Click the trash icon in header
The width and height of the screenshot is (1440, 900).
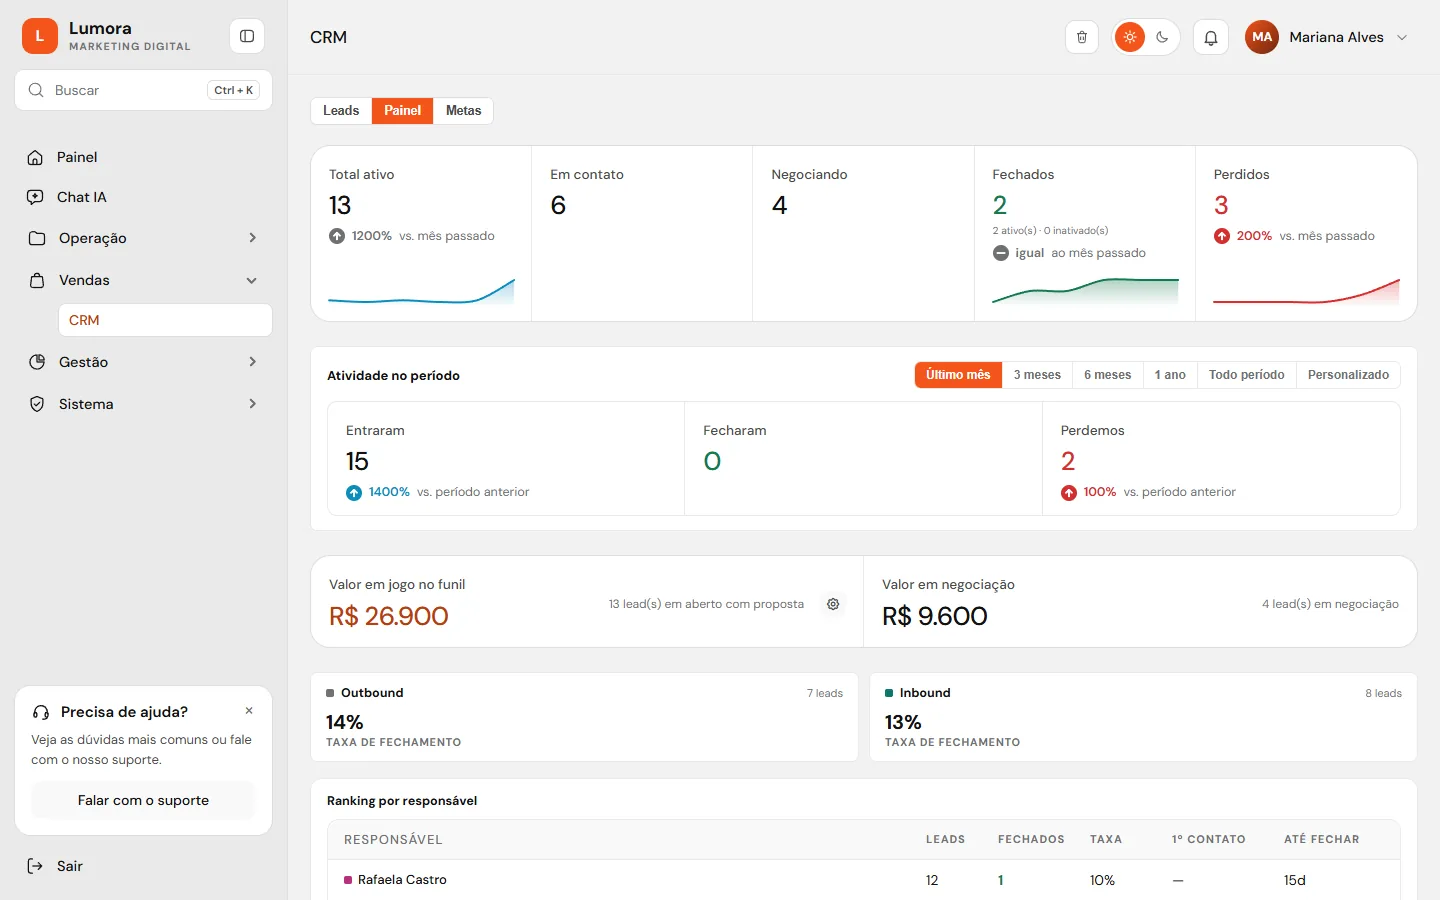(x=1082, y=37)
